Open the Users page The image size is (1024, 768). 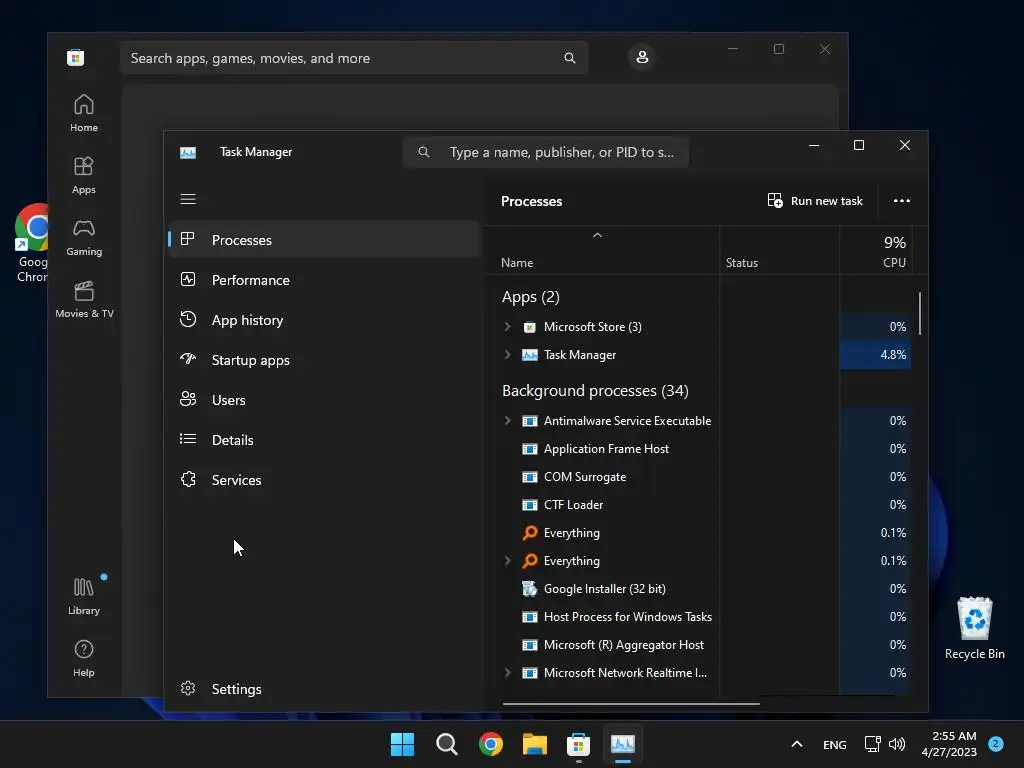(x=325, y=400)
